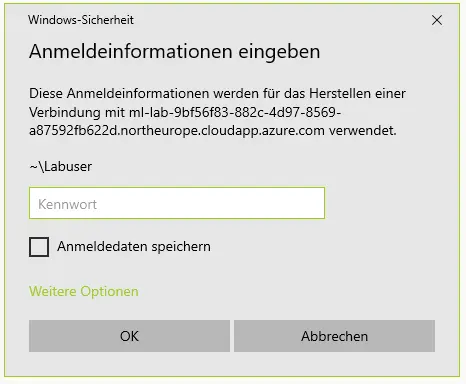Screen dimensions: 466x384
Task: Focus the Kennwort password field
Action: 177,203
